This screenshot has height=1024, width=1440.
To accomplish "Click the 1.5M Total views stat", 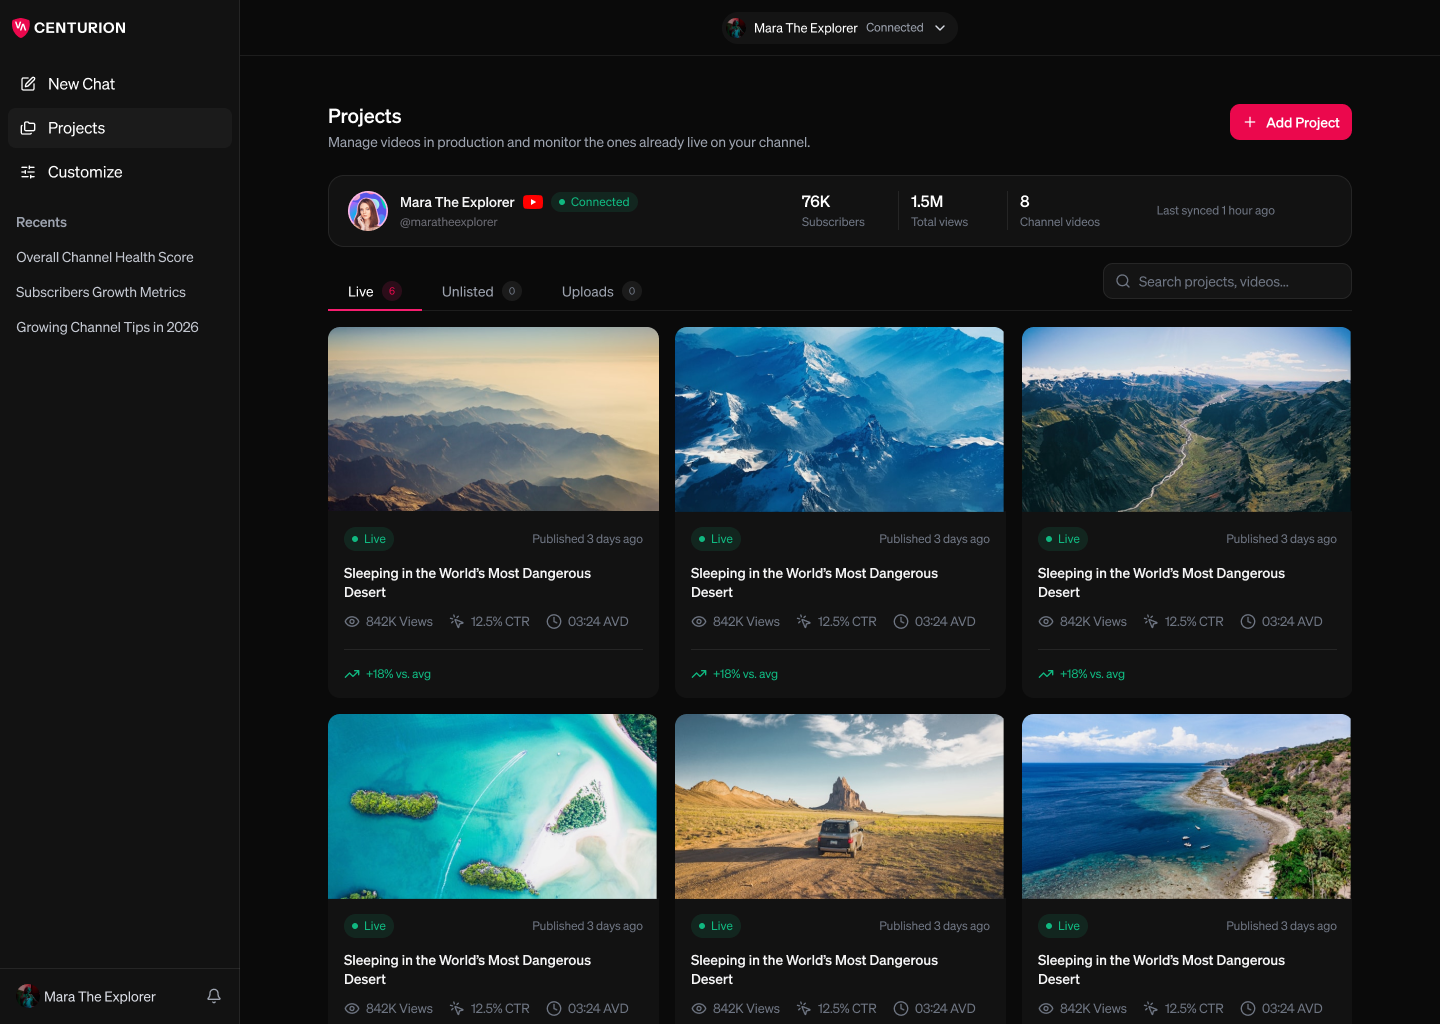I will tap(939, 211).
